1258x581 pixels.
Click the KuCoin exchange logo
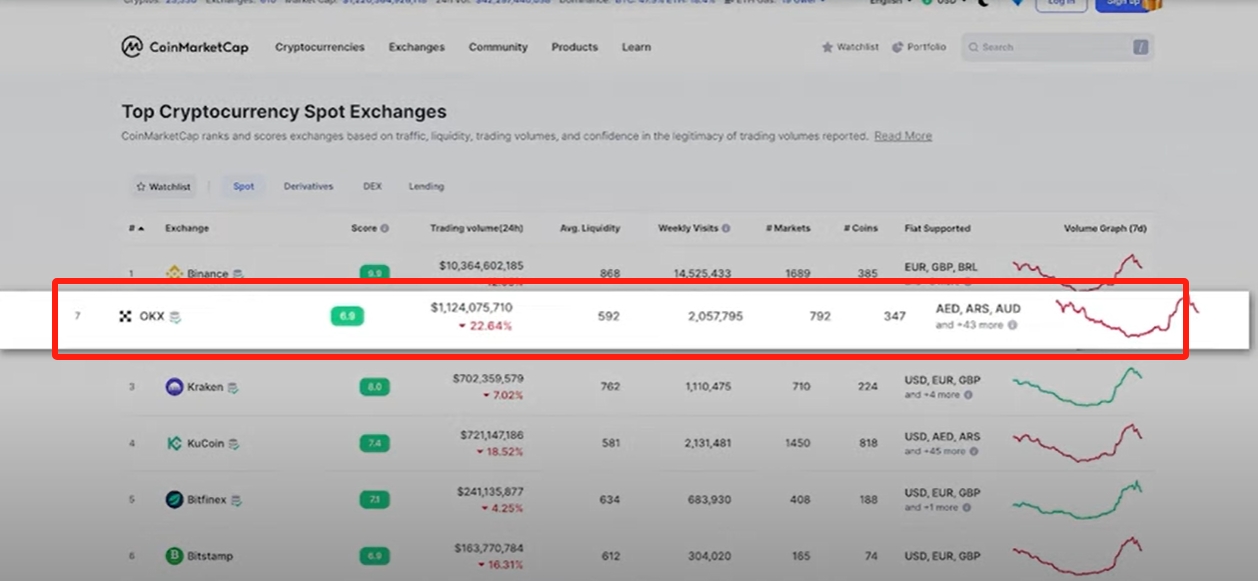tap(174, 443)
